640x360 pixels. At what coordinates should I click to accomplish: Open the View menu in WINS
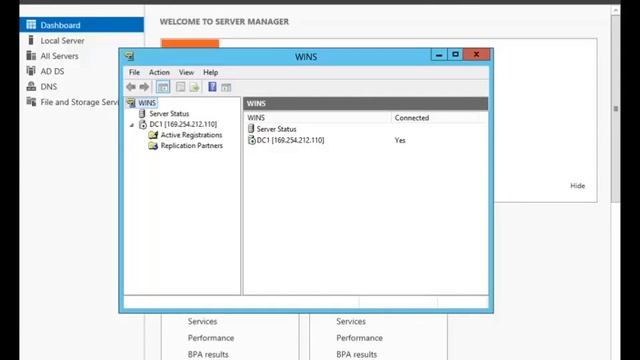pos(186,72)
